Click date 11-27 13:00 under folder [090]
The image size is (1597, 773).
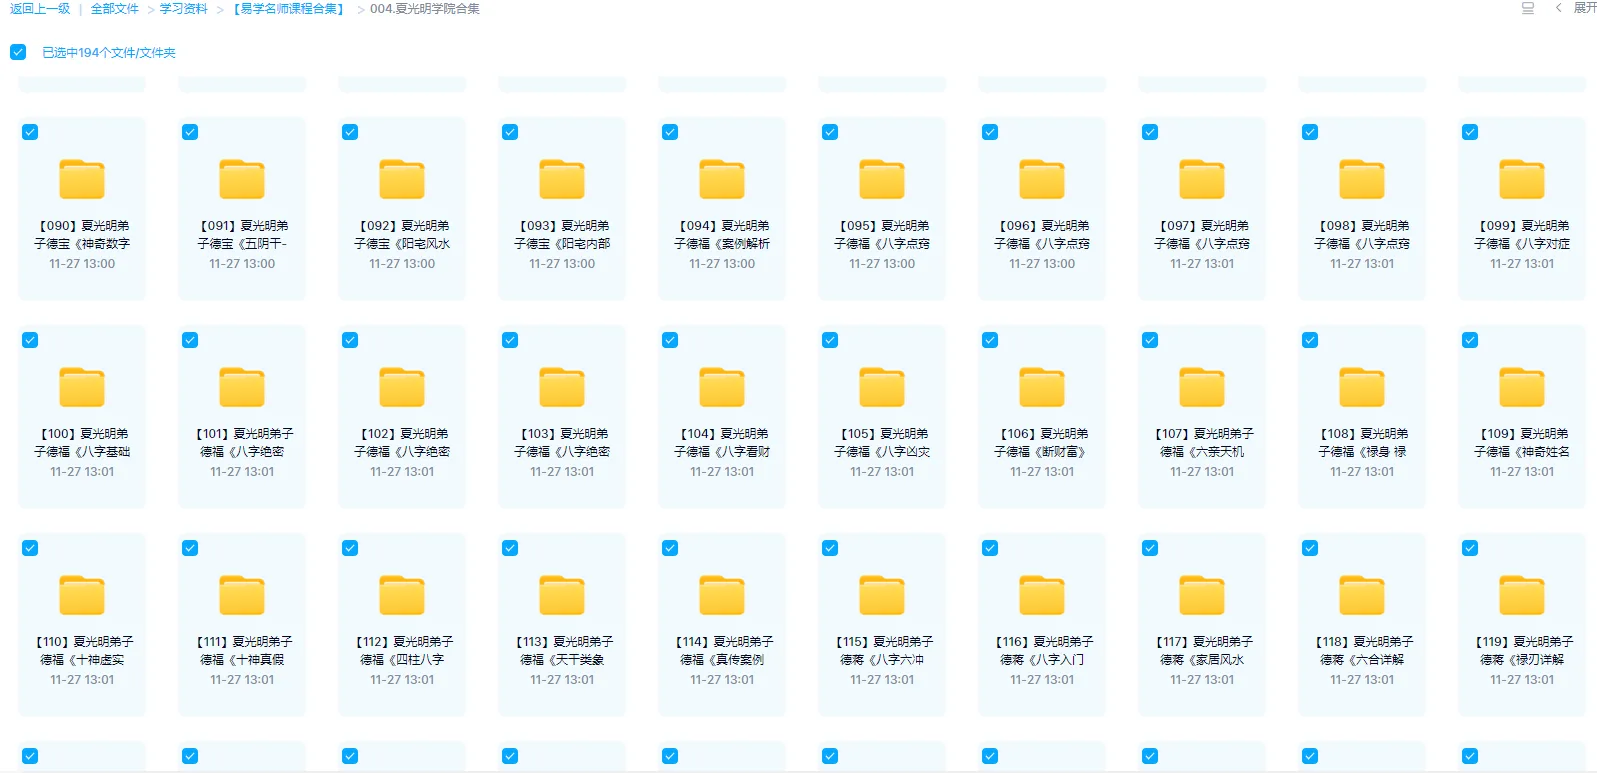[x=82, y=264]
